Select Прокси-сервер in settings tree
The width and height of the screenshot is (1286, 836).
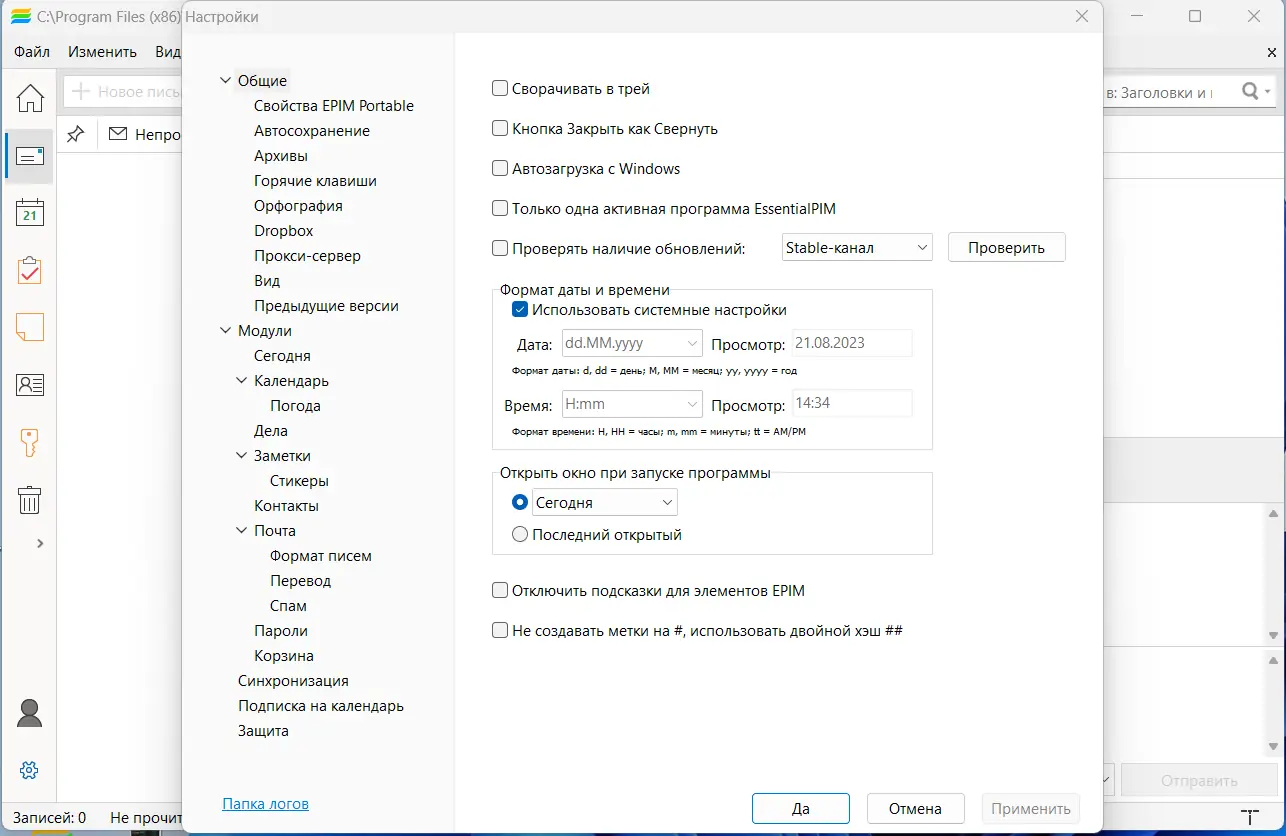point(307,256)
